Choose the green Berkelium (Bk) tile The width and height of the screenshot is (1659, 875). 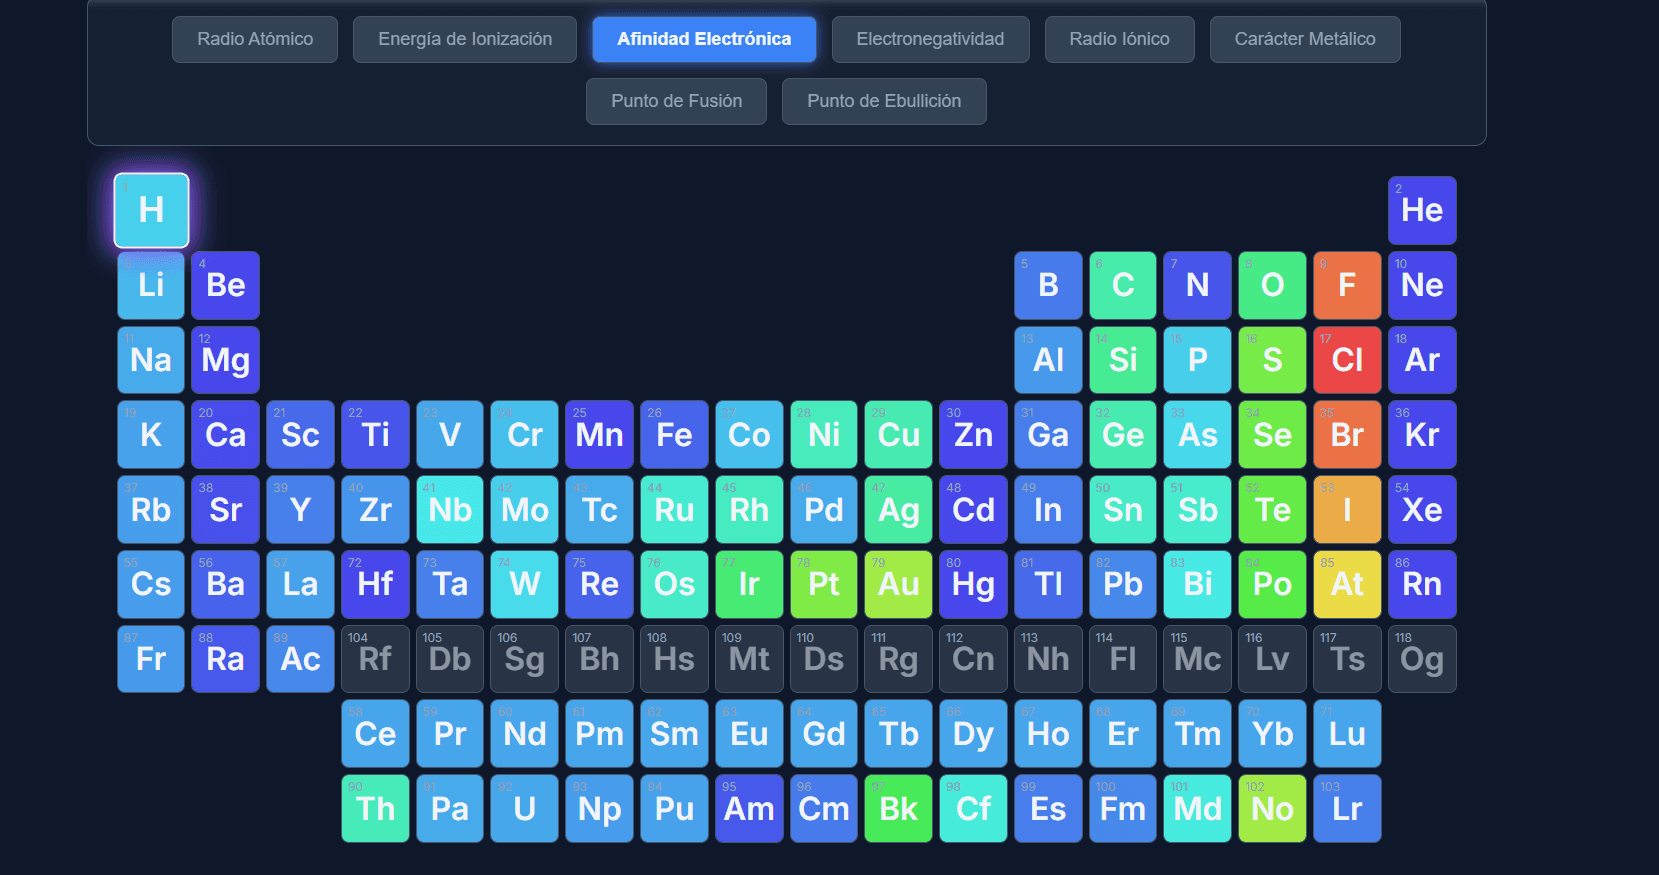point(898,809)
